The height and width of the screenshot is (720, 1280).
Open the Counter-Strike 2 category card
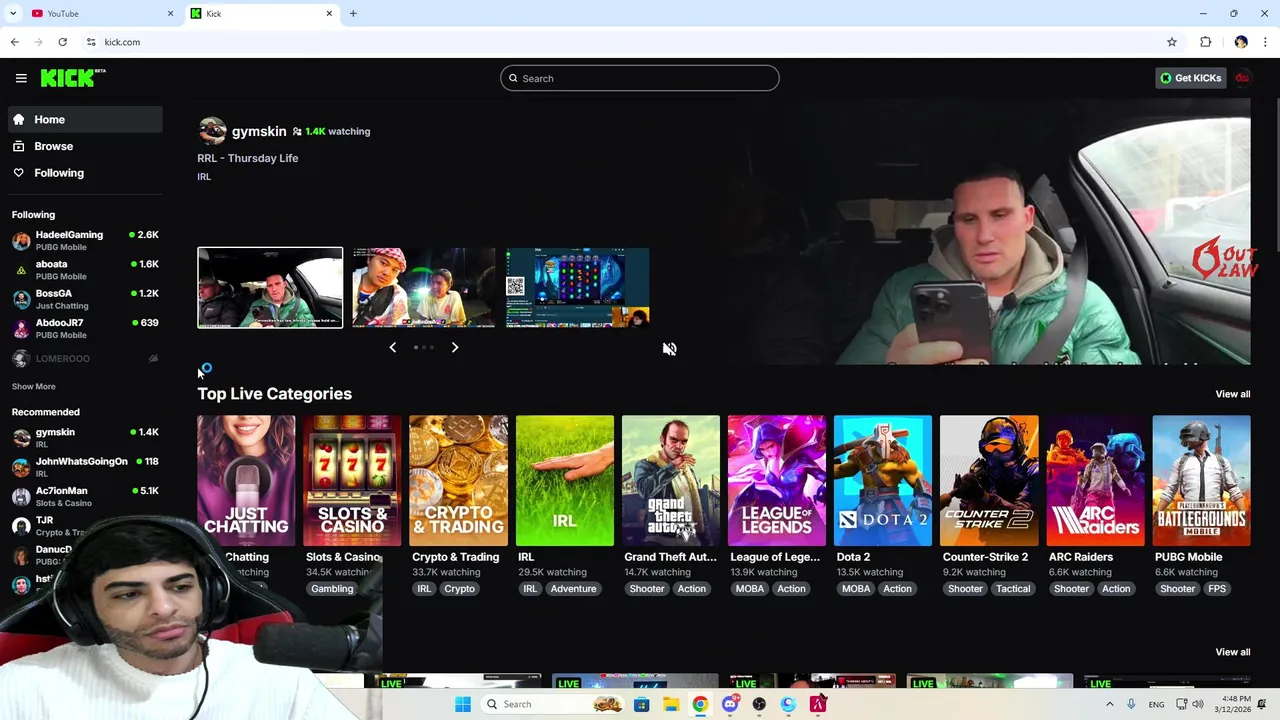(x=988, y=481)
